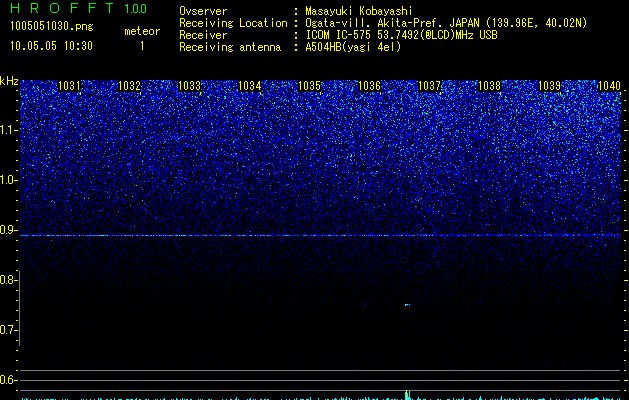Select the A504HB(yagi 4el) antenna text
629x400 pixels.
click(353, 47)
